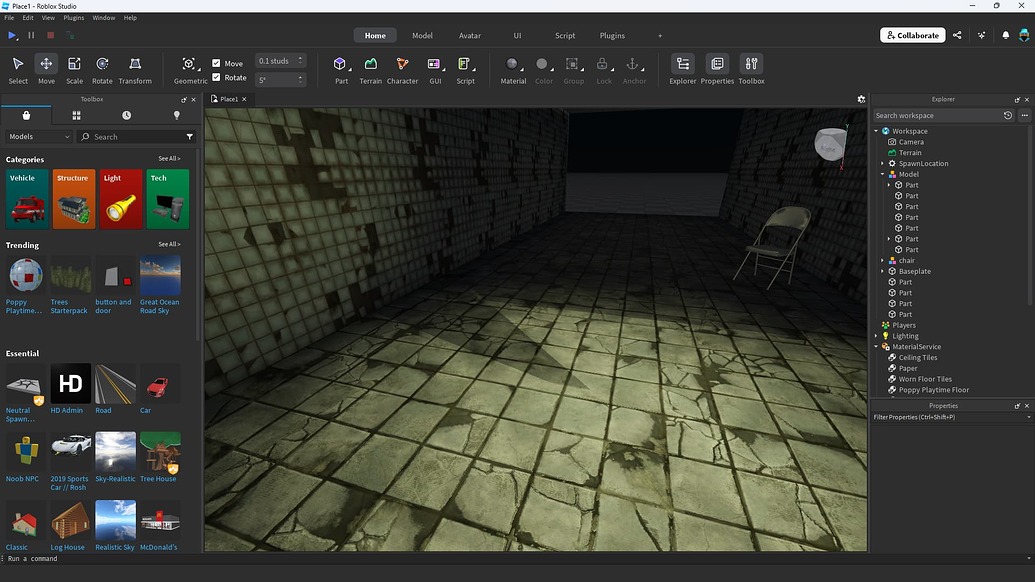Image resolution: width=1035 pixels, height=582 pixels.
Task: Activate the Scale tool
Action: click(x=75, y=69)
